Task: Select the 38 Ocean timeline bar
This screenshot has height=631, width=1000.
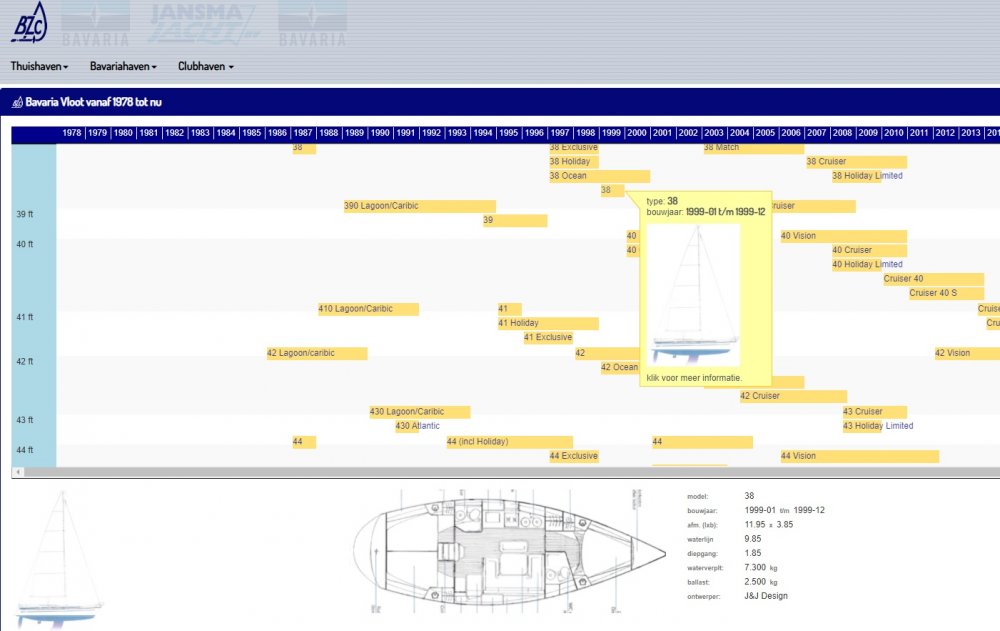Action: coord(599,176)
